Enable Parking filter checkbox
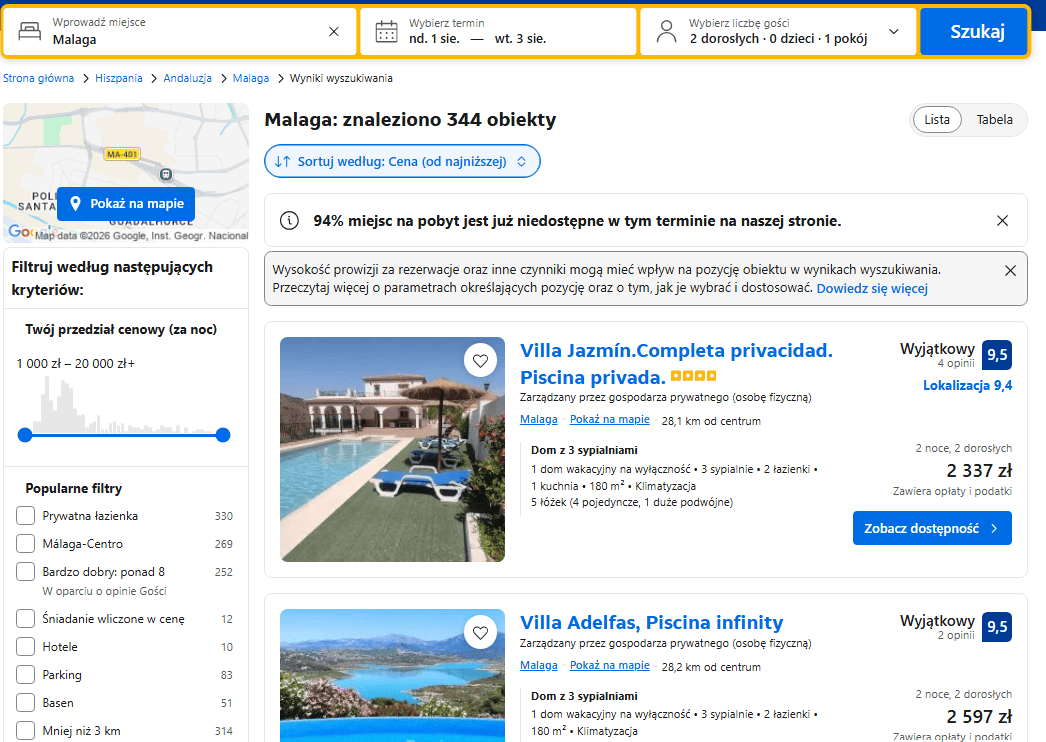Screen dimensions: 1046x742 pyautogui.click(x=25, y=675)
